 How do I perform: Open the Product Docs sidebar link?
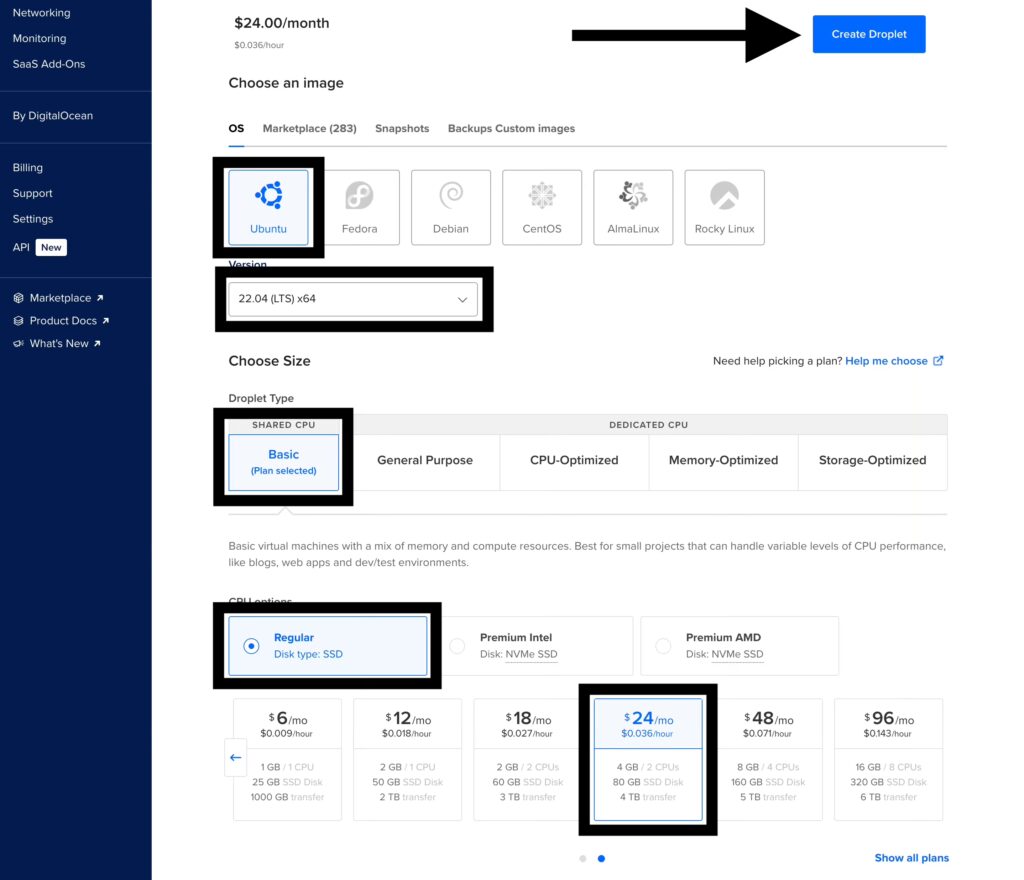pos(63,321)
